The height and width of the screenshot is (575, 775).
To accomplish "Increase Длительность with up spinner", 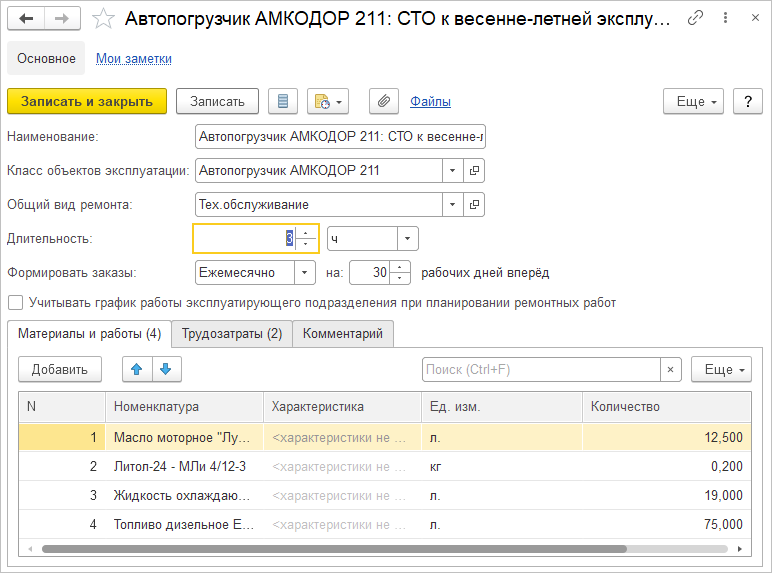I will [x=305, y=233].
